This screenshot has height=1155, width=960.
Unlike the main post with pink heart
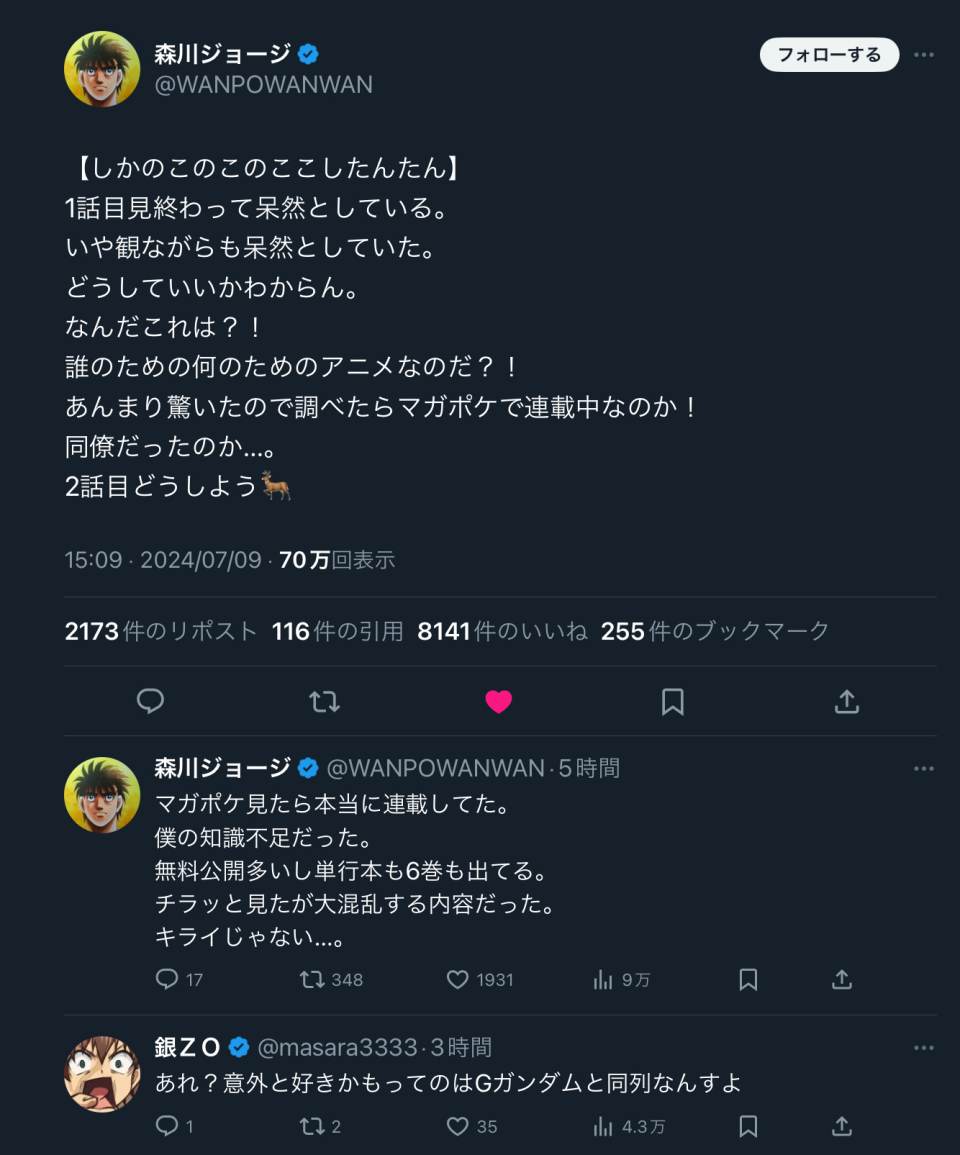(498, 702)
